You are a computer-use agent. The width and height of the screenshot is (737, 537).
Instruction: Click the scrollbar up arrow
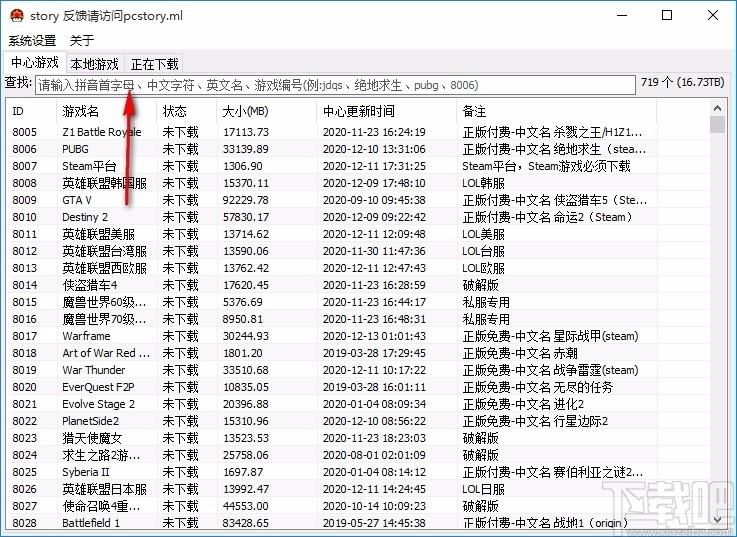click(x=717, y=108)
